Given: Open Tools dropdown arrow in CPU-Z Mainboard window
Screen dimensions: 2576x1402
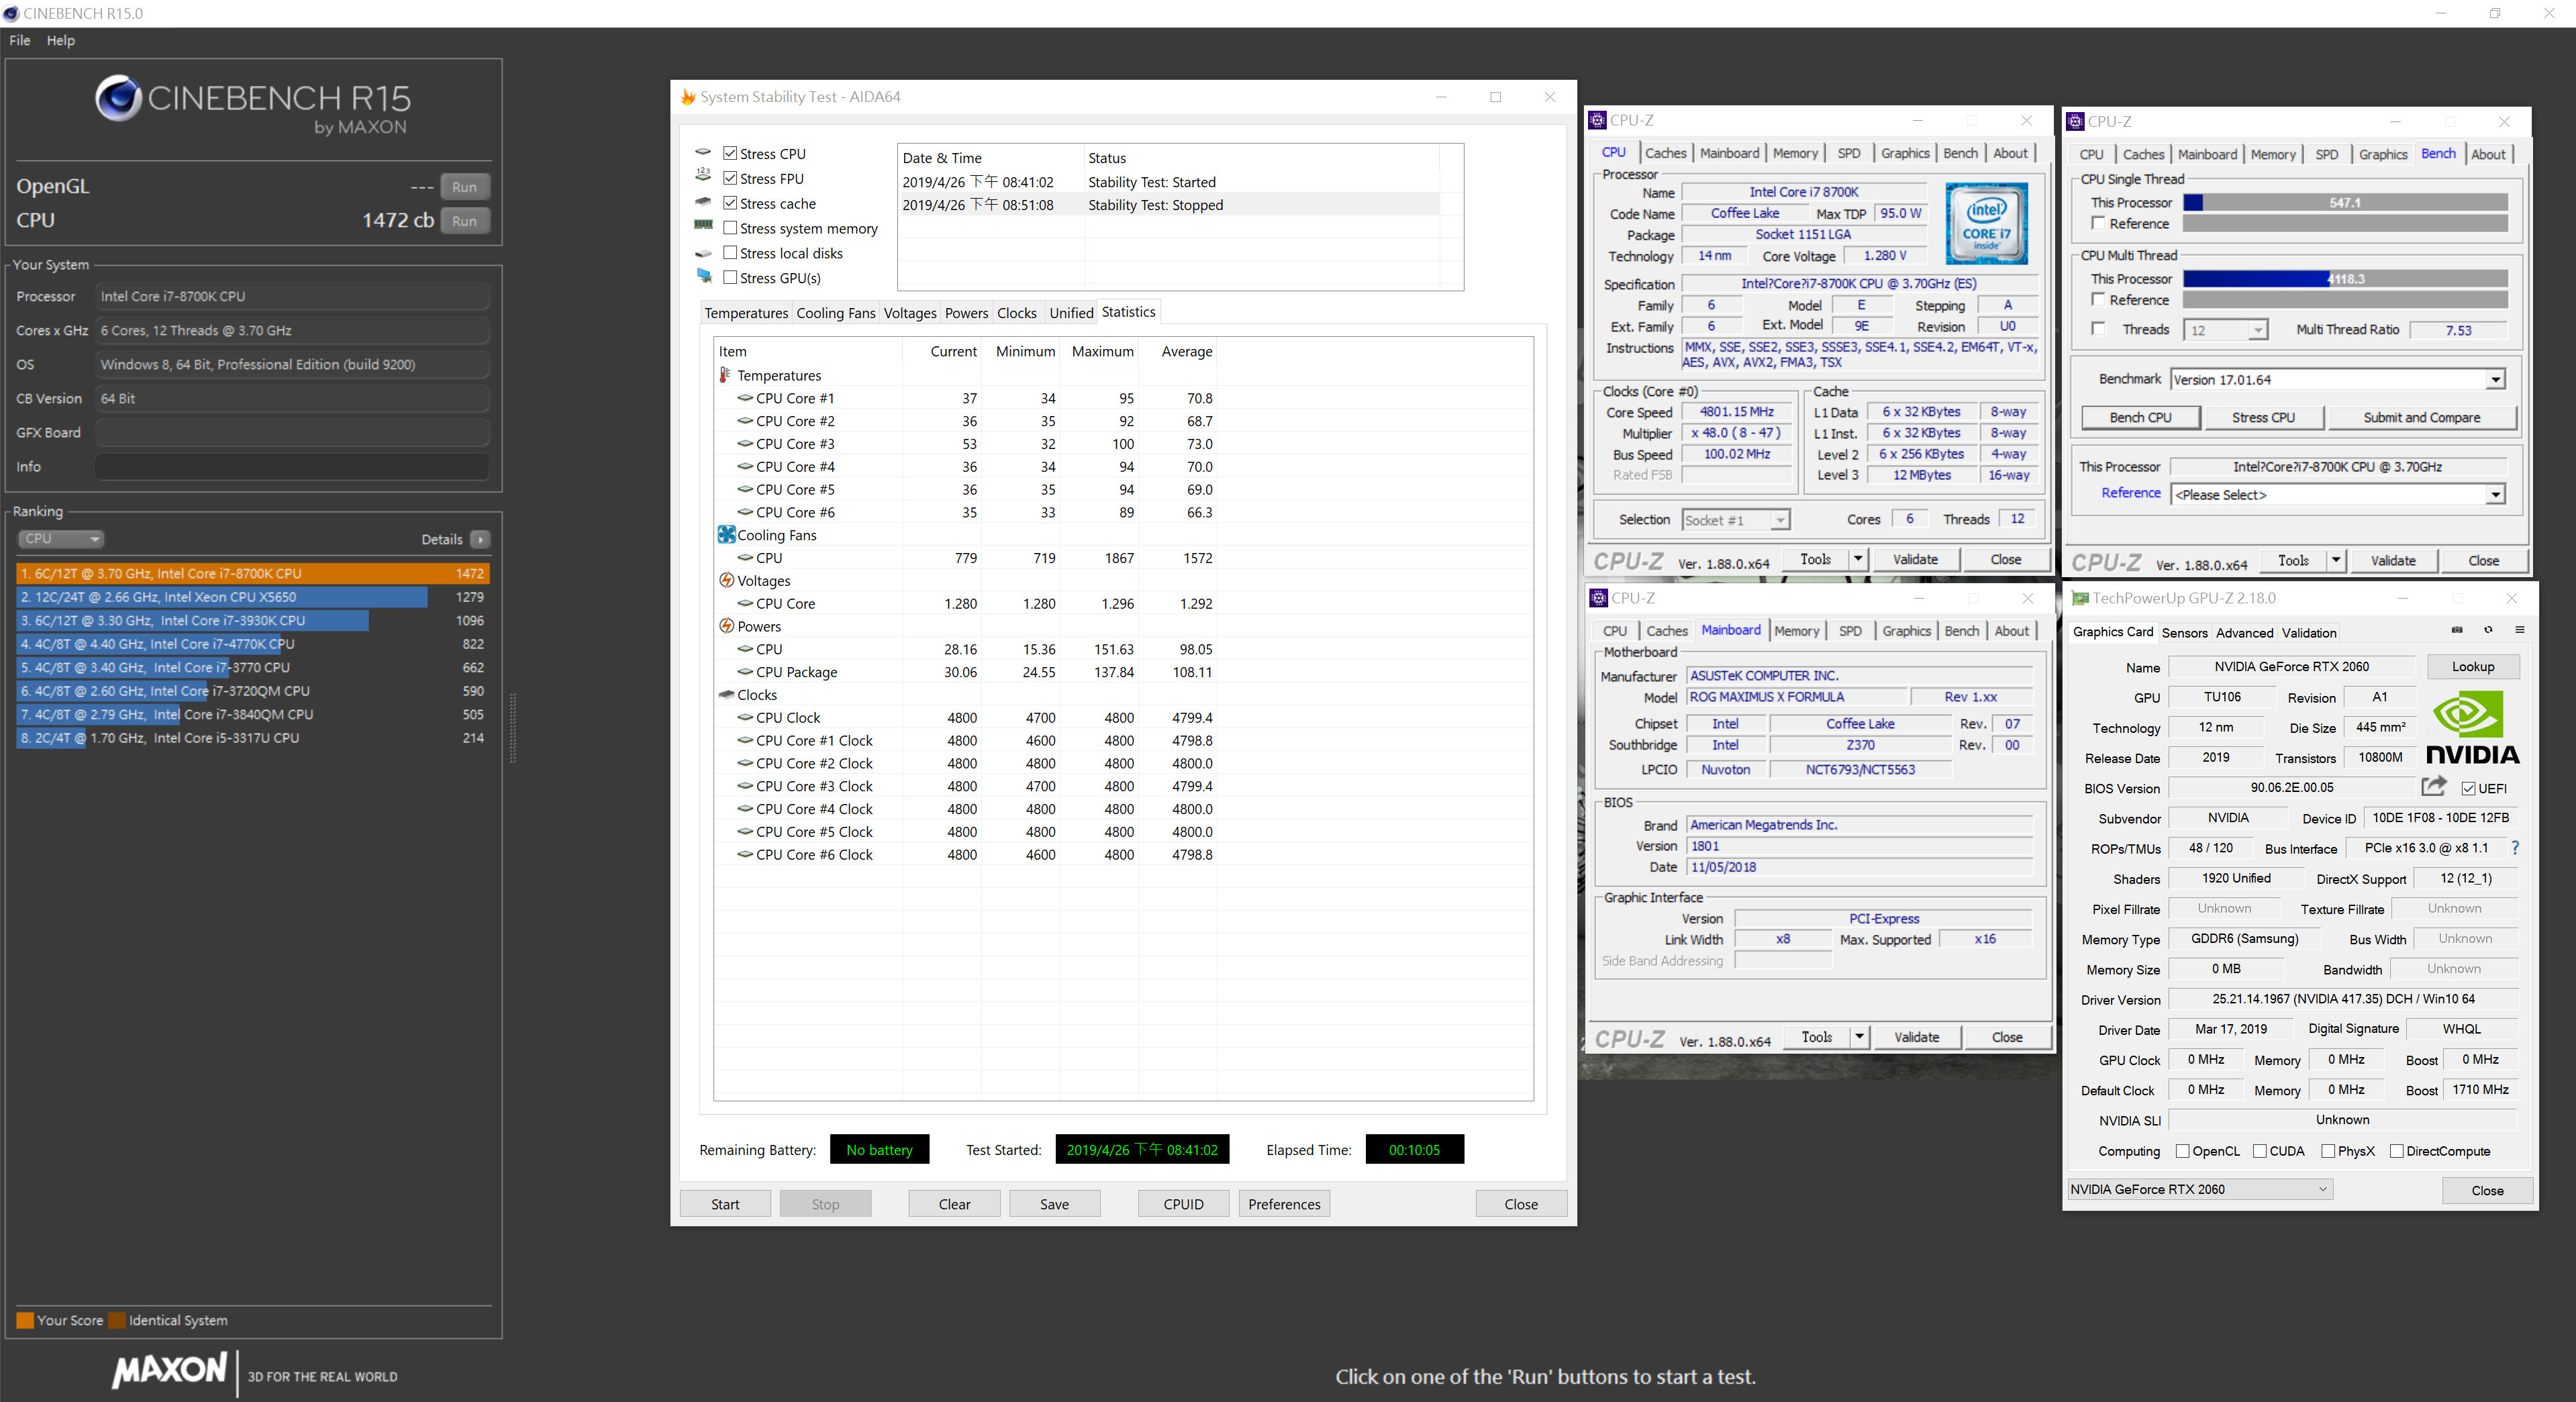Looking at the screenshot, I should (1859, 1037).
